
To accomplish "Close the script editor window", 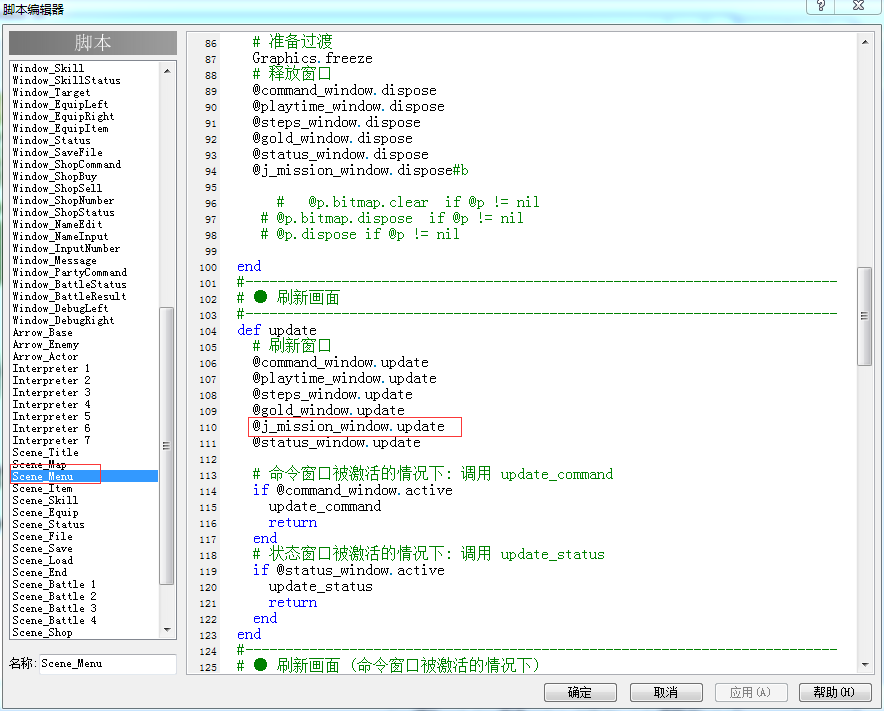I will coord(858,6).
